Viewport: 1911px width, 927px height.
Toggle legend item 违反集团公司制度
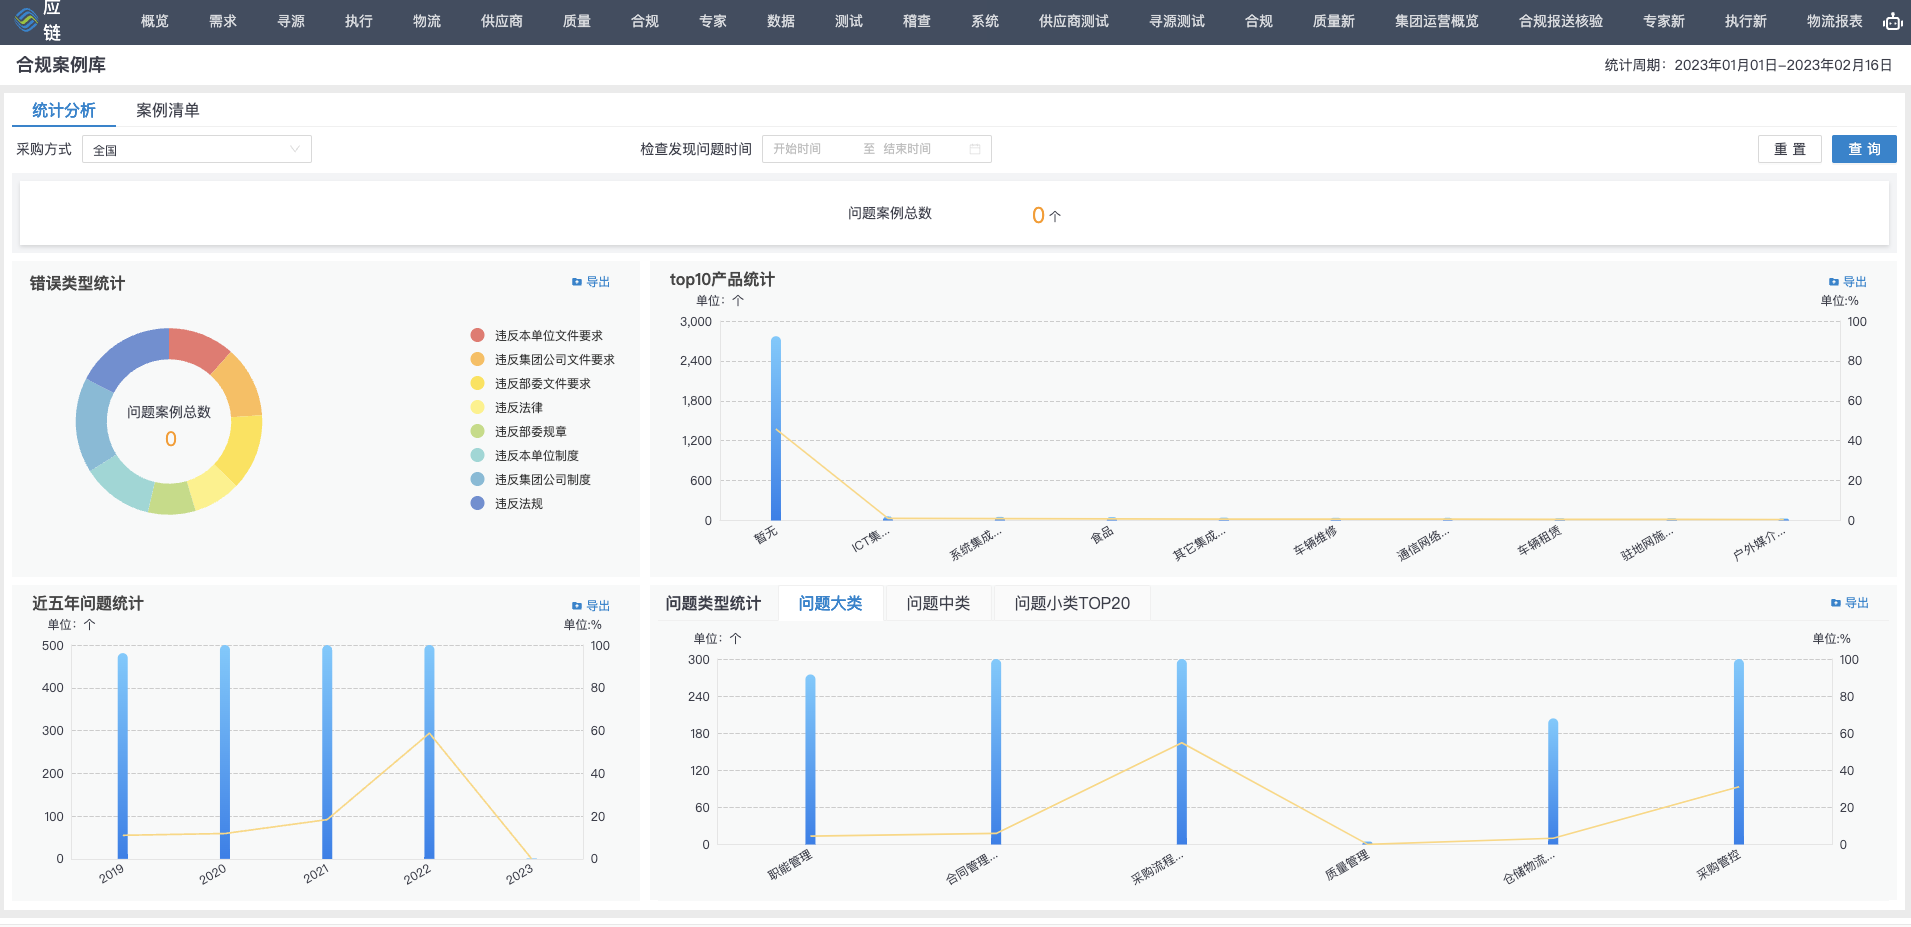click(530, 480)
